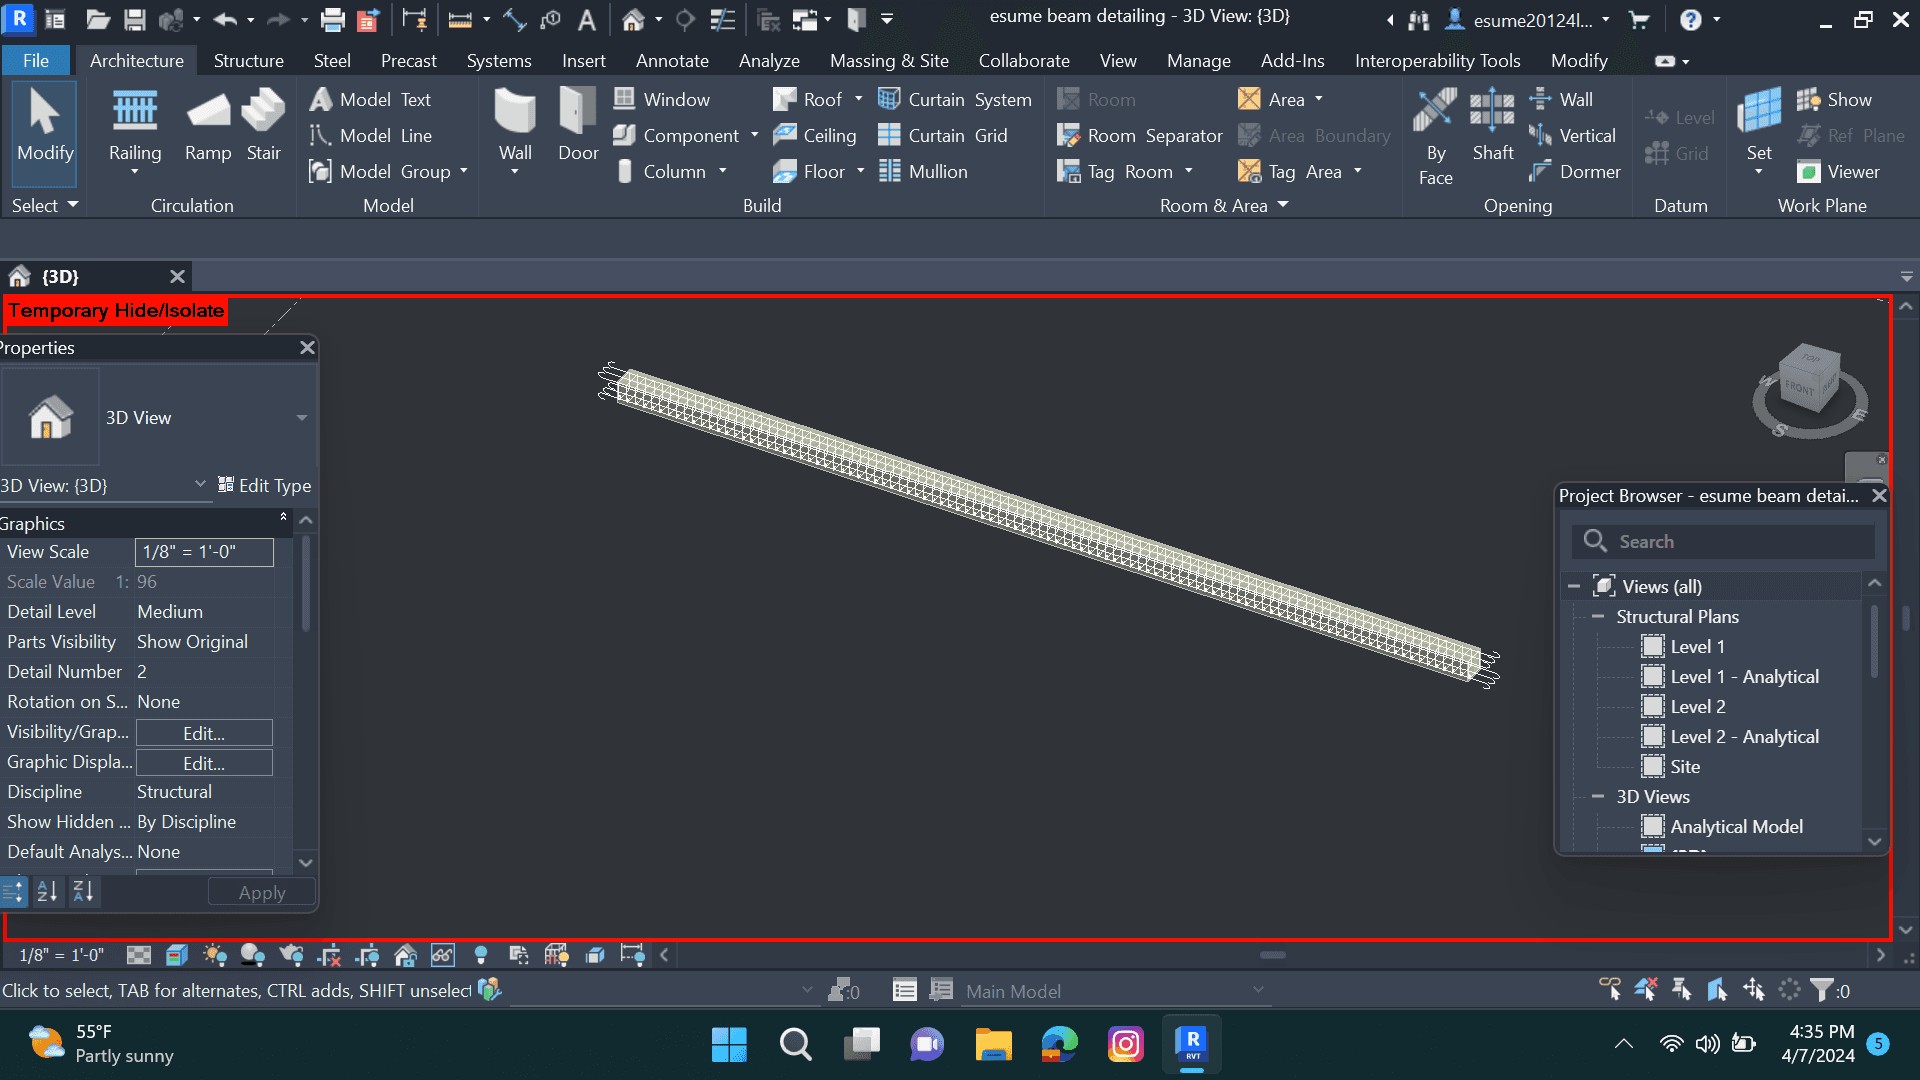Click the View Scale input field

(x=204, y=552)
